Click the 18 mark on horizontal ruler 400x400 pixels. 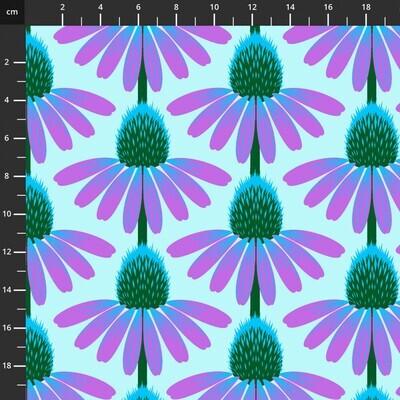click(x=366, y=7)
